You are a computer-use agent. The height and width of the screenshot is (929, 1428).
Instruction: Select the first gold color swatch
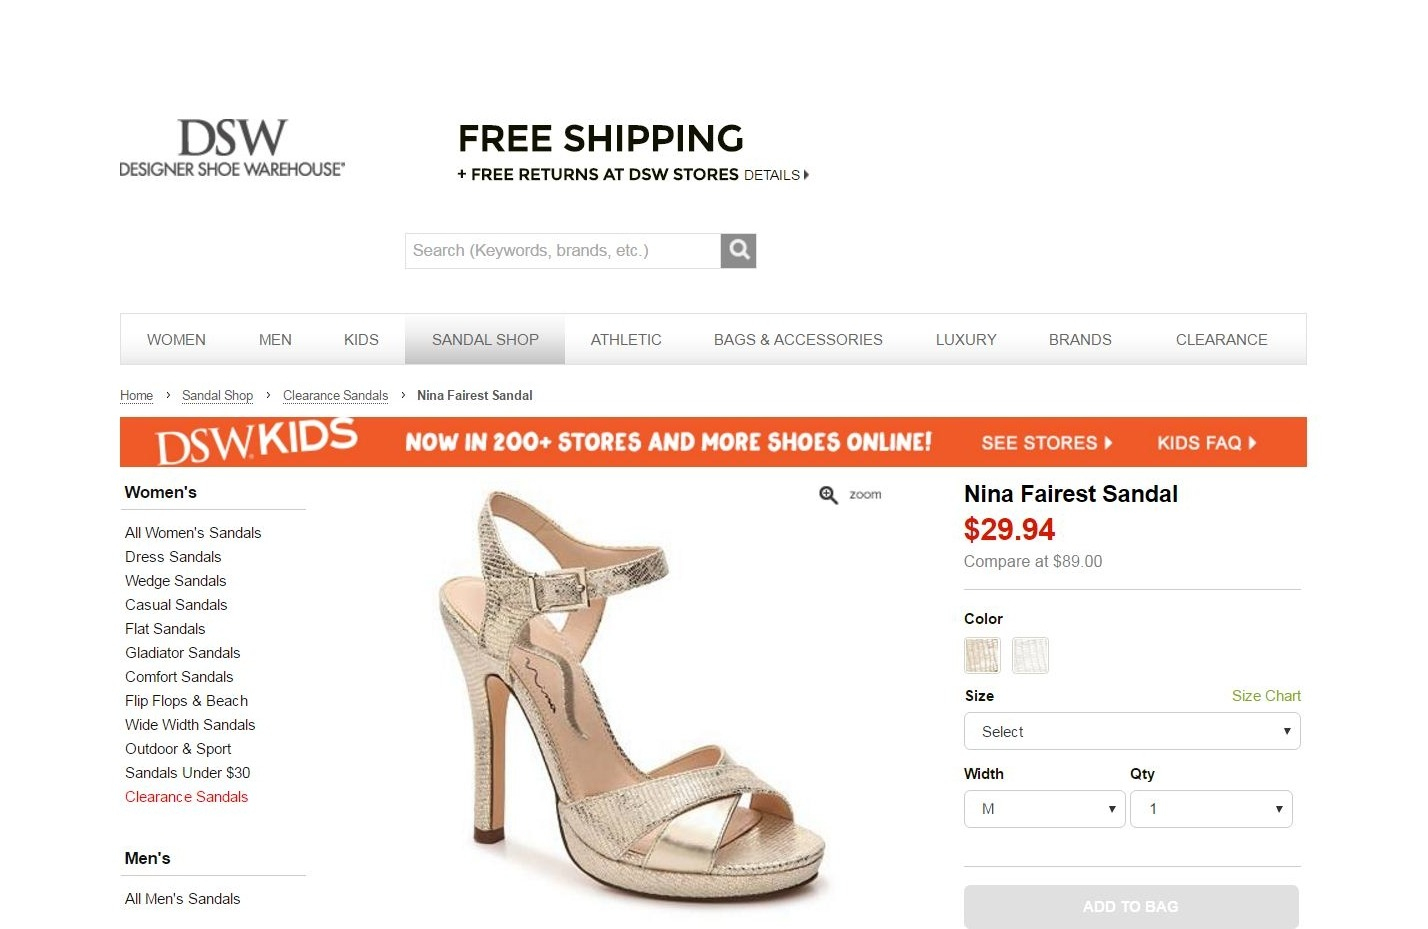pos(982,656)
